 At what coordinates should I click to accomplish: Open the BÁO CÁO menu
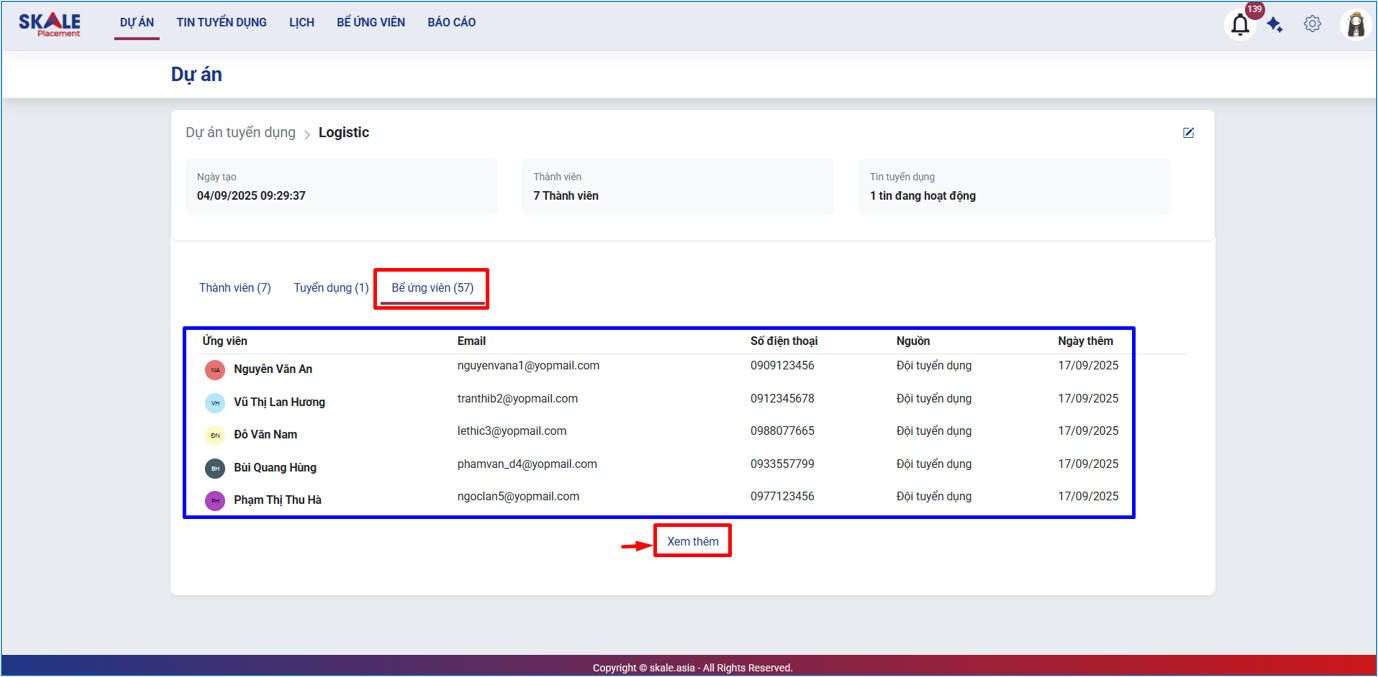point(451,22)
